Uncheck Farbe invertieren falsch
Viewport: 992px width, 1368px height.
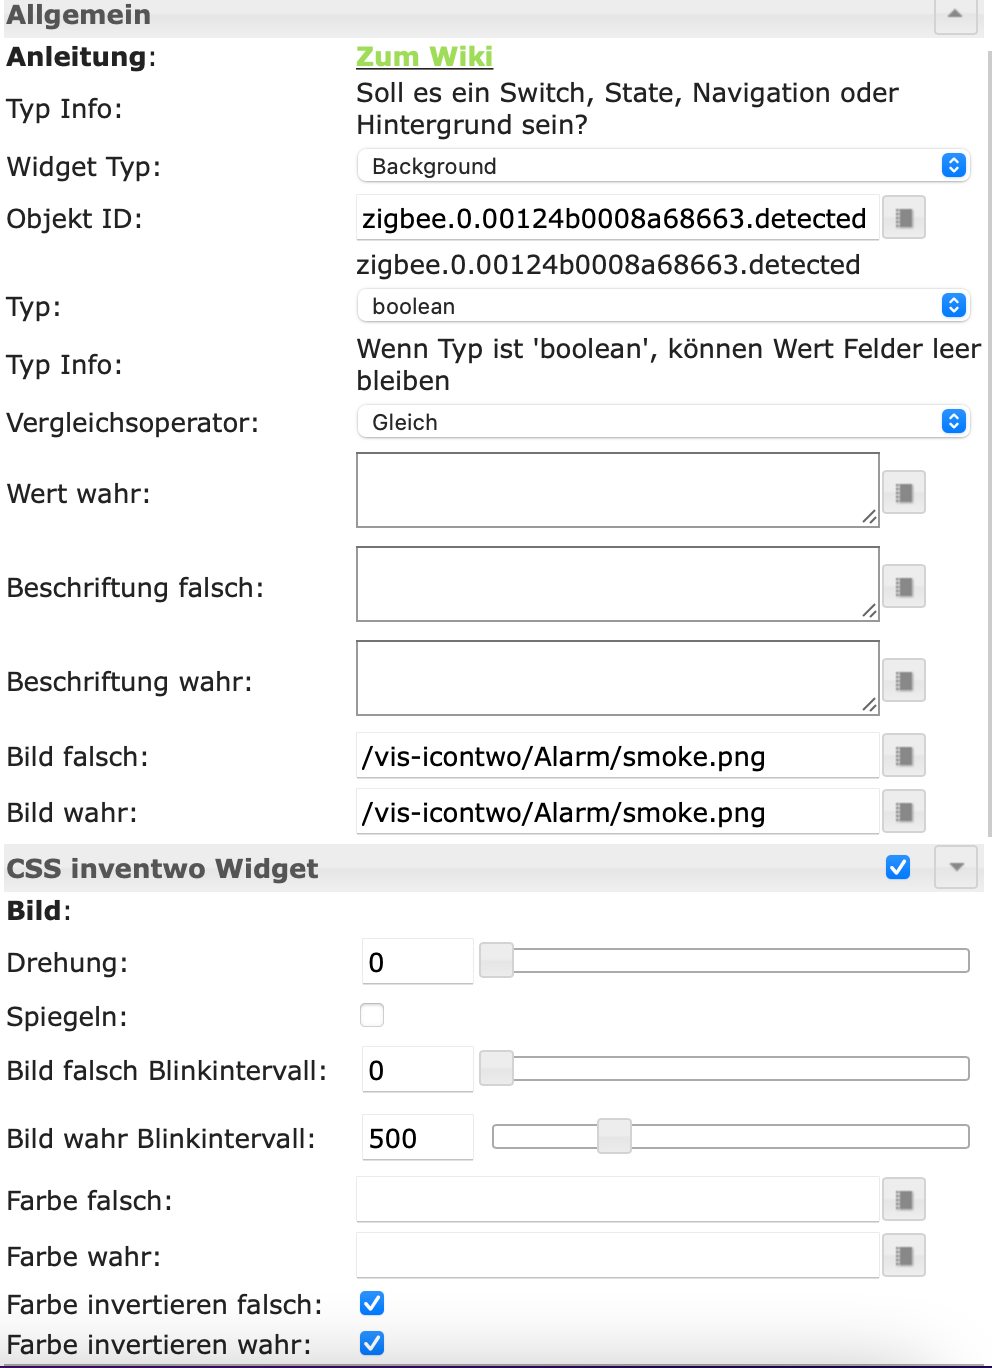click(x=372, y=1303)
